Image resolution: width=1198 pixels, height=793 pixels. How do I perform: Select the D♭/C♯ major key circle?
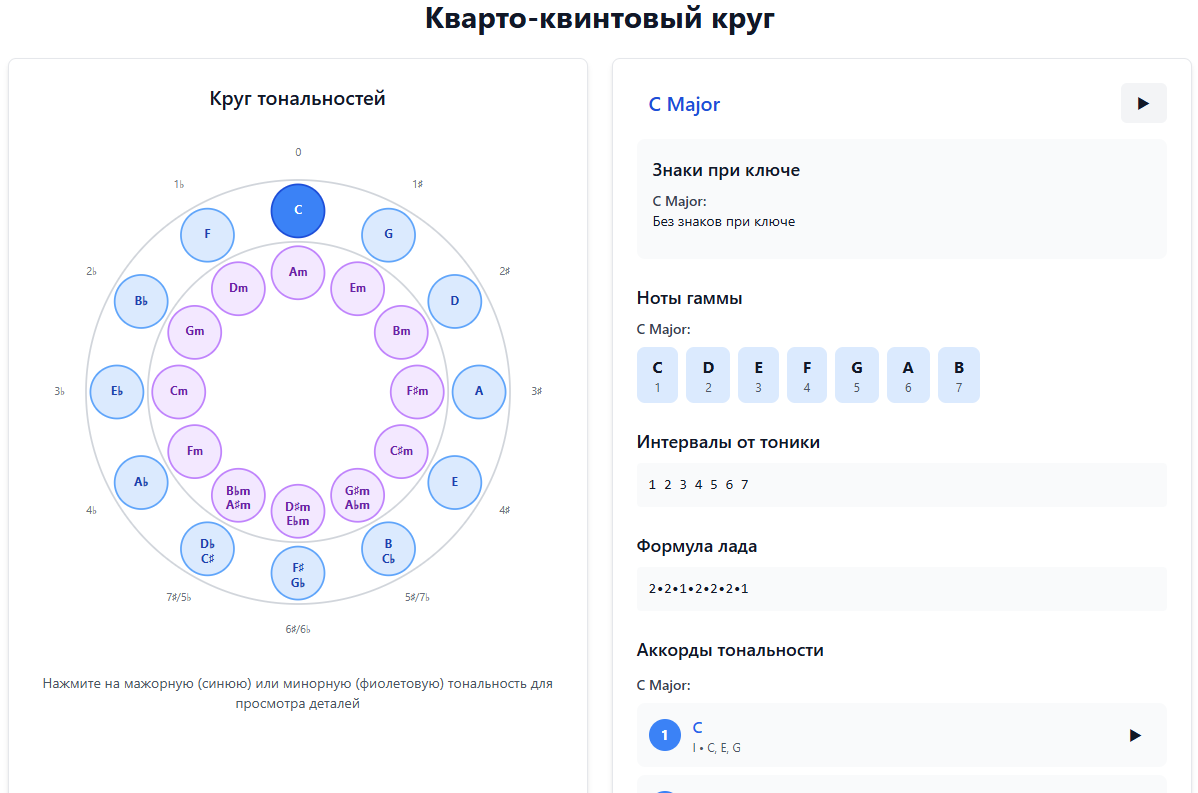coord(207,549)
